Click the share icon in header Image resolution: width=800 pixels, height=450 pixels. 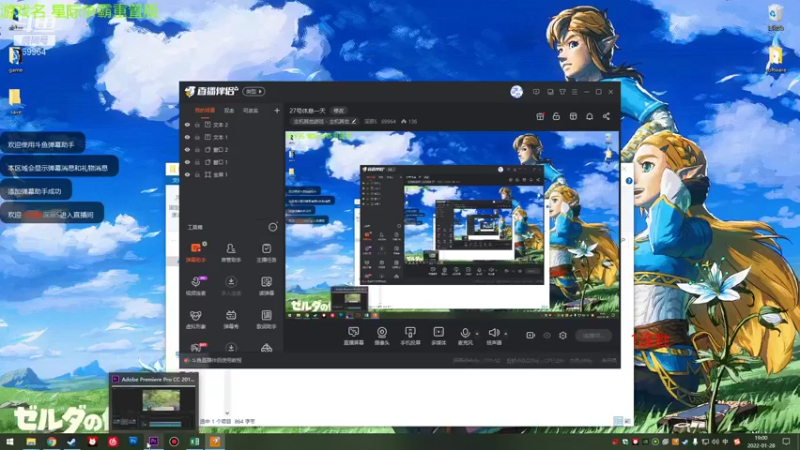[606, 116]
